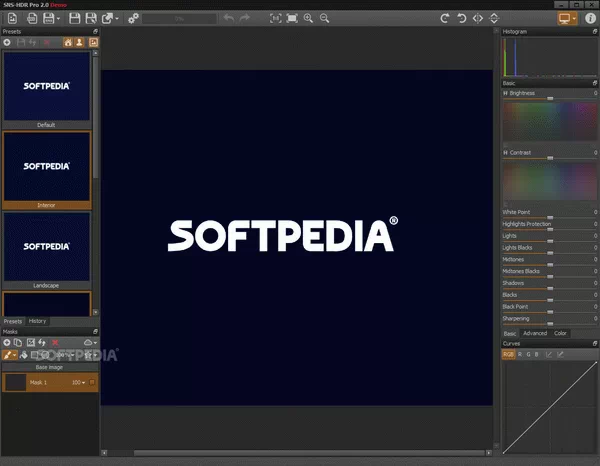This screenshot has width=600, height=466.
Task: Open the brush tool dropdown arrow
Action: coord(16,354)
